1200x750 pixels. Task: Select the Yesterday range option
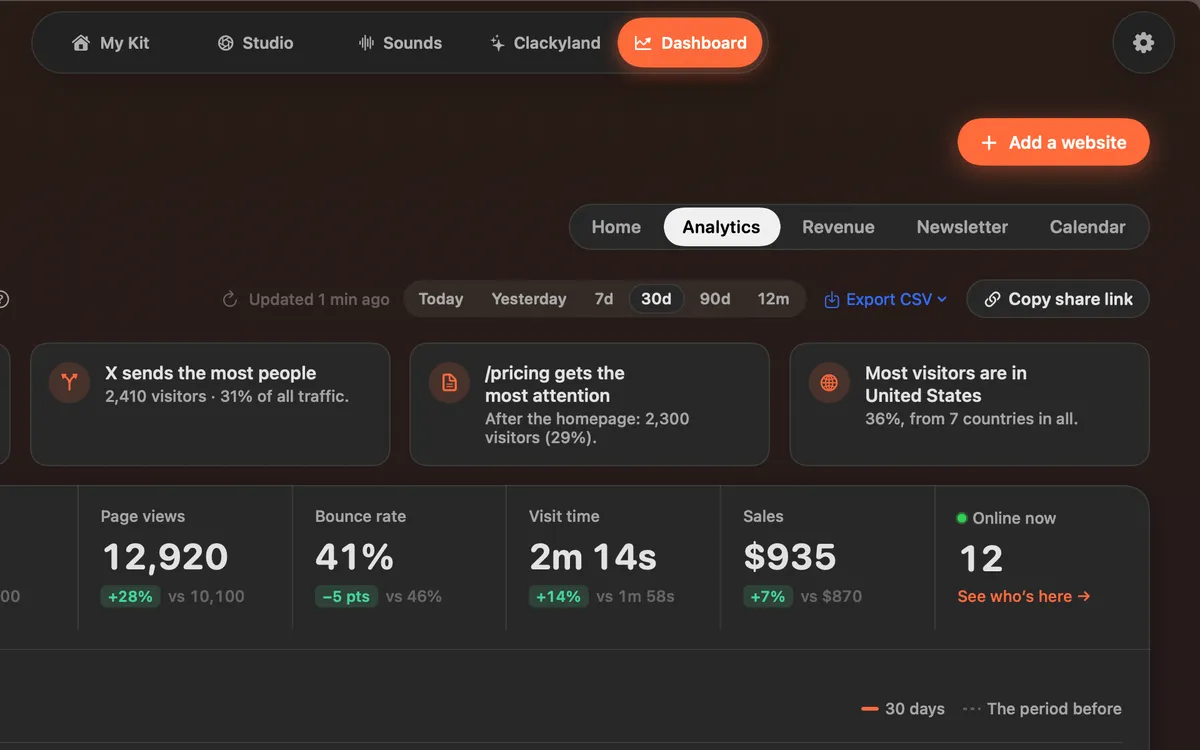point(529,299)
